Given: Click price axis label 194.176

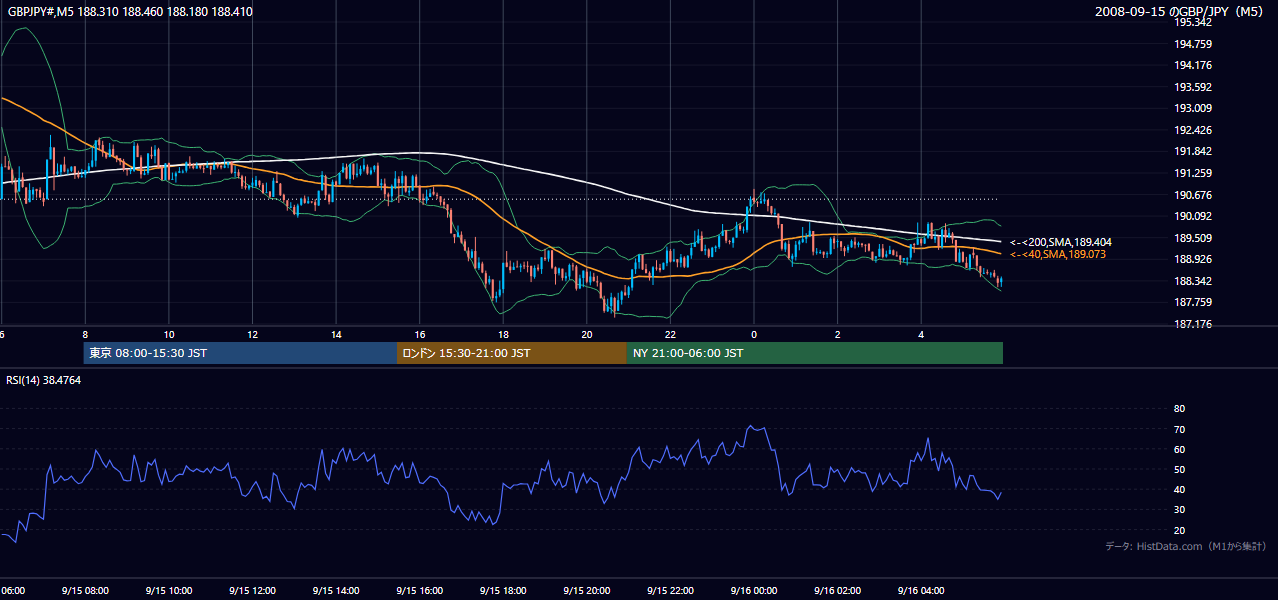Looking at the screenshot, I should [x=1193, y=66].
